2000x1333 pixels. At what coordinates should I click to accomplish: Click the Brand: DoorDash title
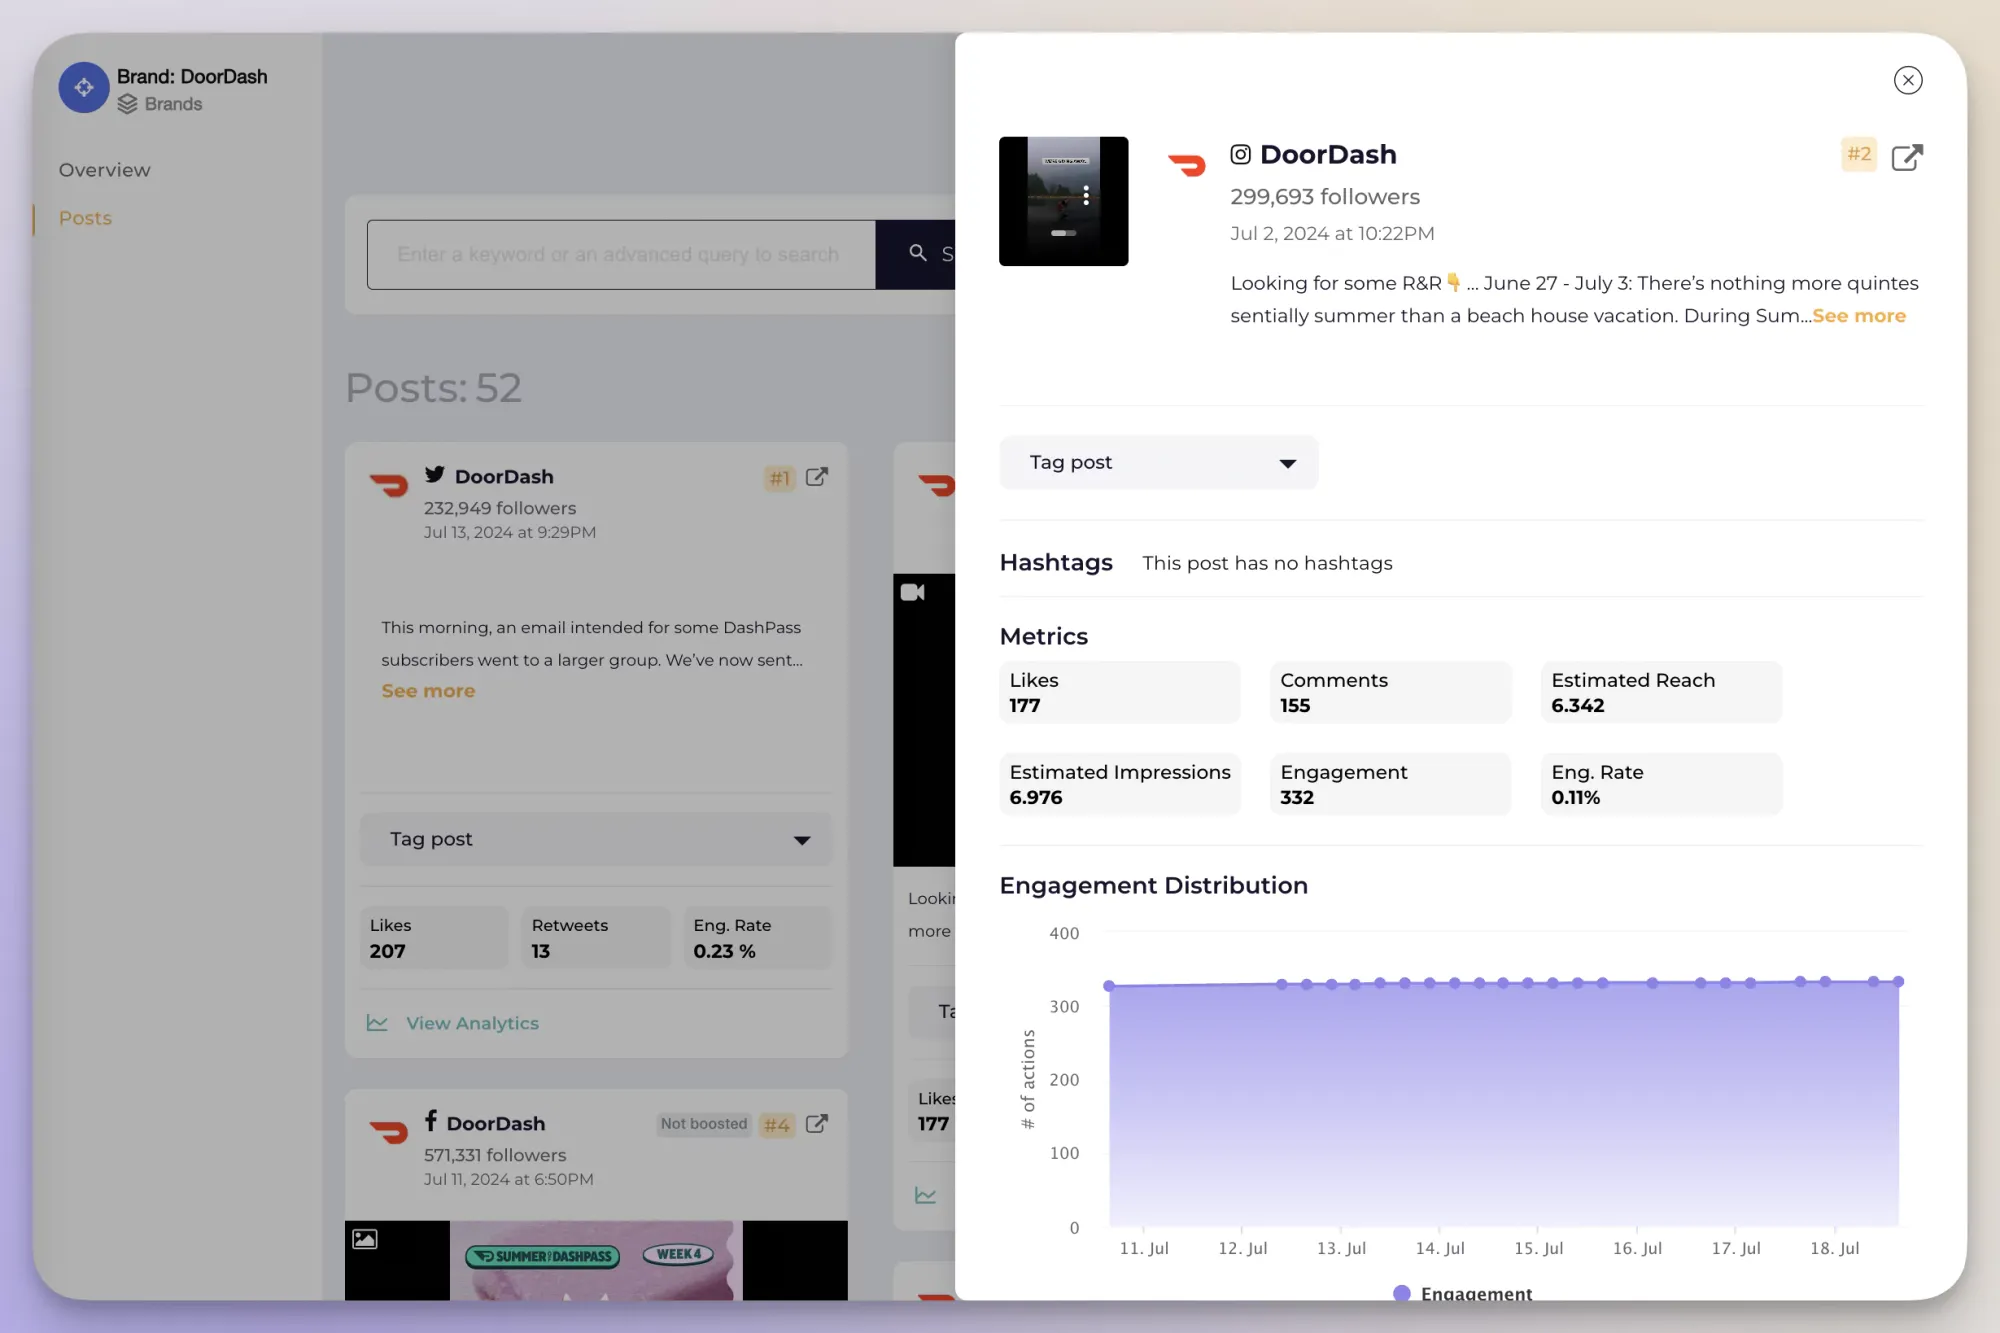click(192, 77)
